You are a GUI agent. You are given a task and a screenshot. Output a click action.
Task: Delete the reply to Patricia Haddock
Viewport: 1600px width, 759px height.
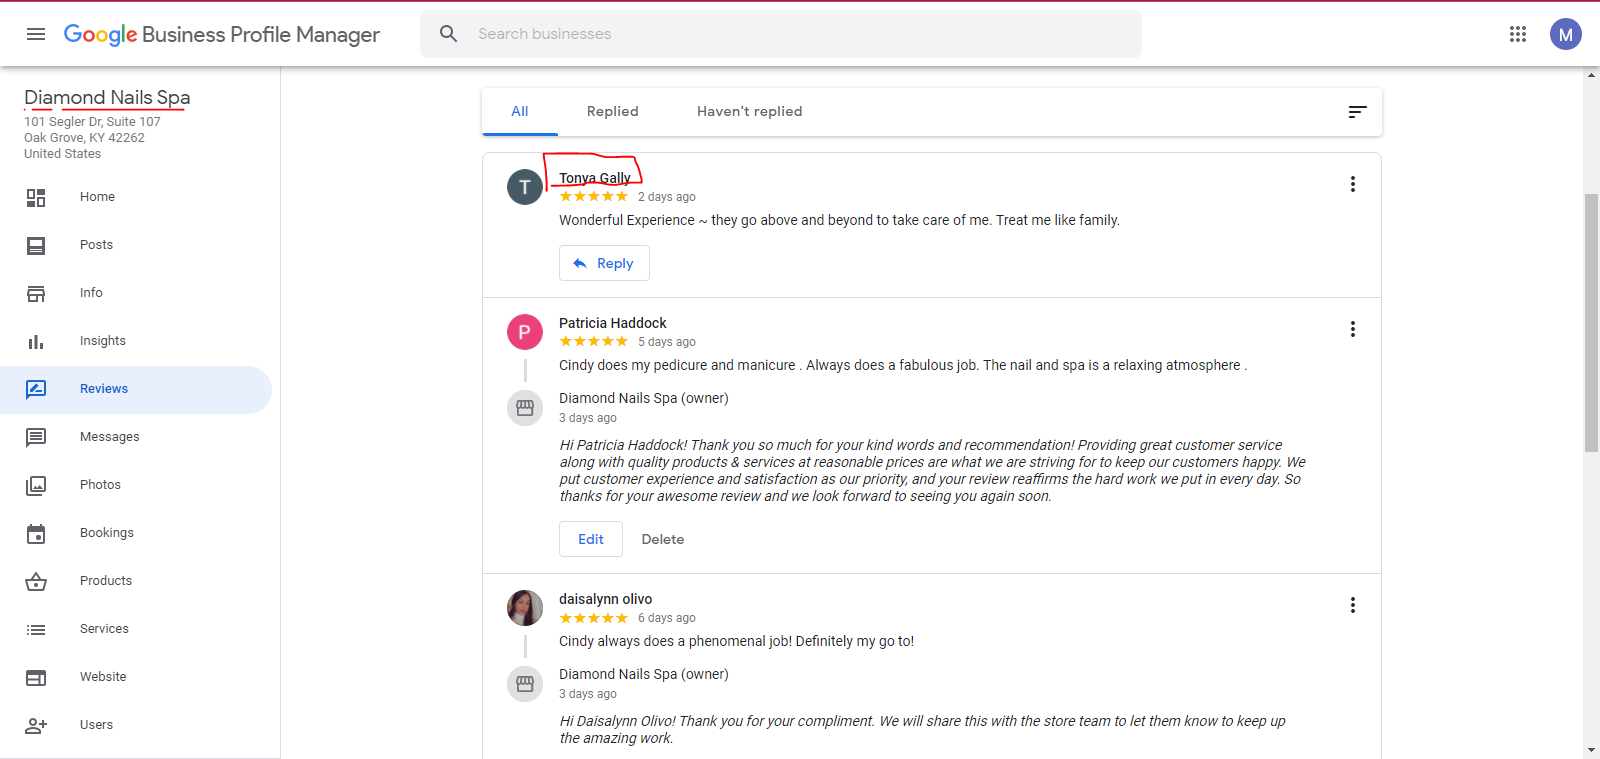[x=663, y=539]
